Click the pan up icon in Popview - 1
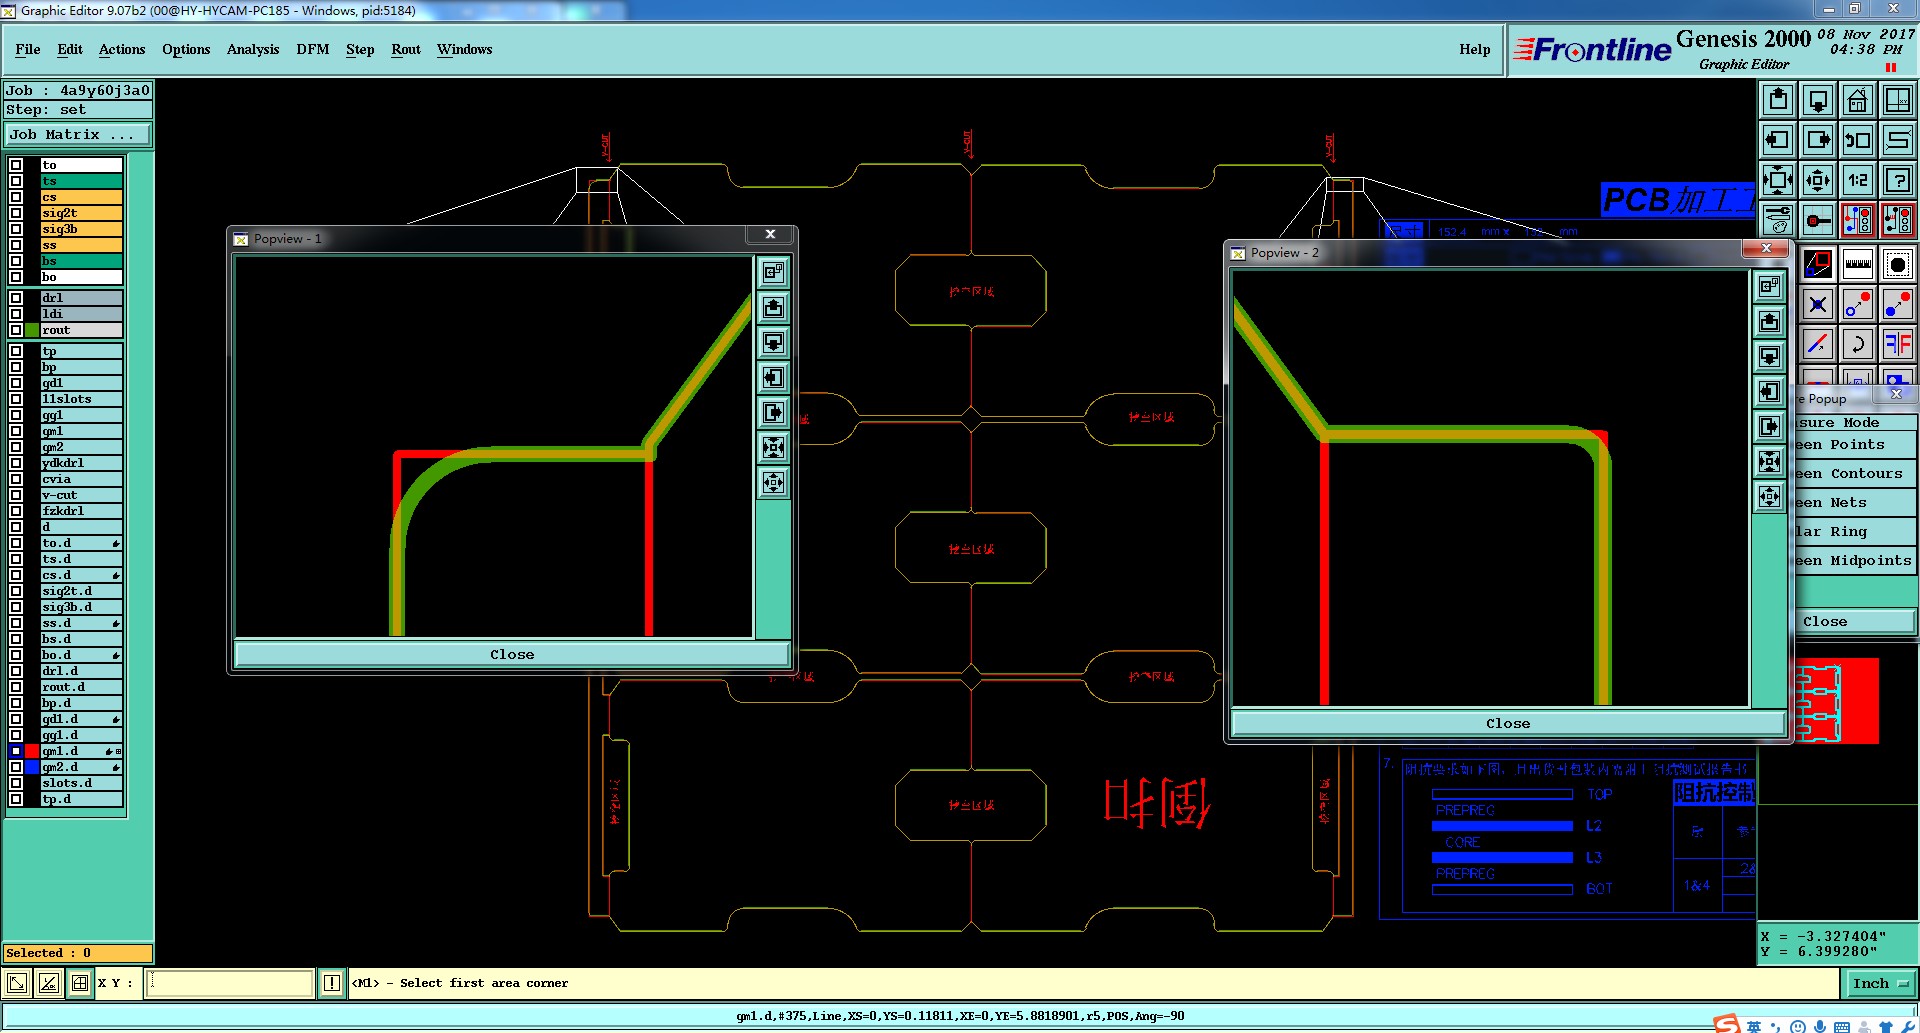1920x1033 pixels. [x=774, y=307]
